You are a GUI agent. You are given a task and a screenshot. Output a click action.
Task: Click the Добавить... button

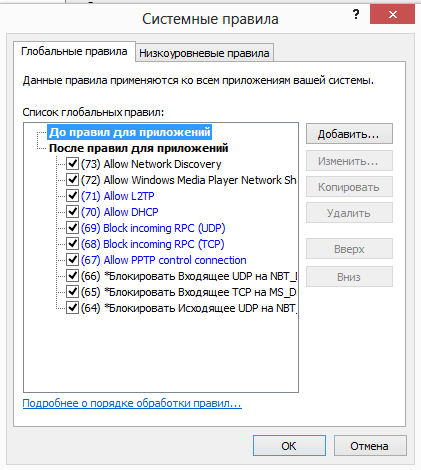coord(349,134)
